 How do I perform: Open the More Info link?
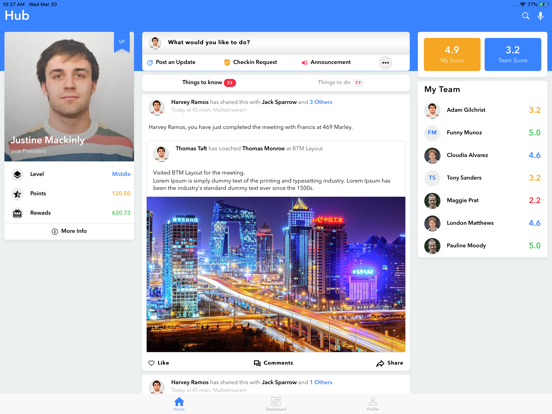[x=69, y=231]
